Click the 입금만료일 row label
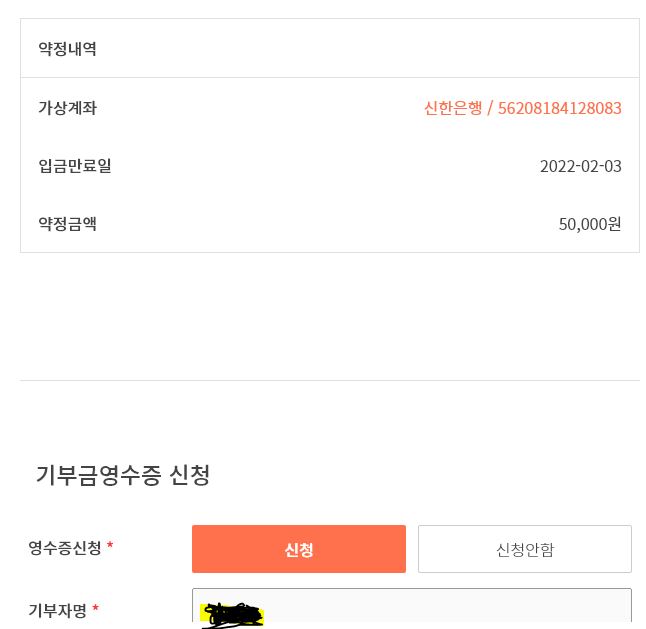 point(75,166)
